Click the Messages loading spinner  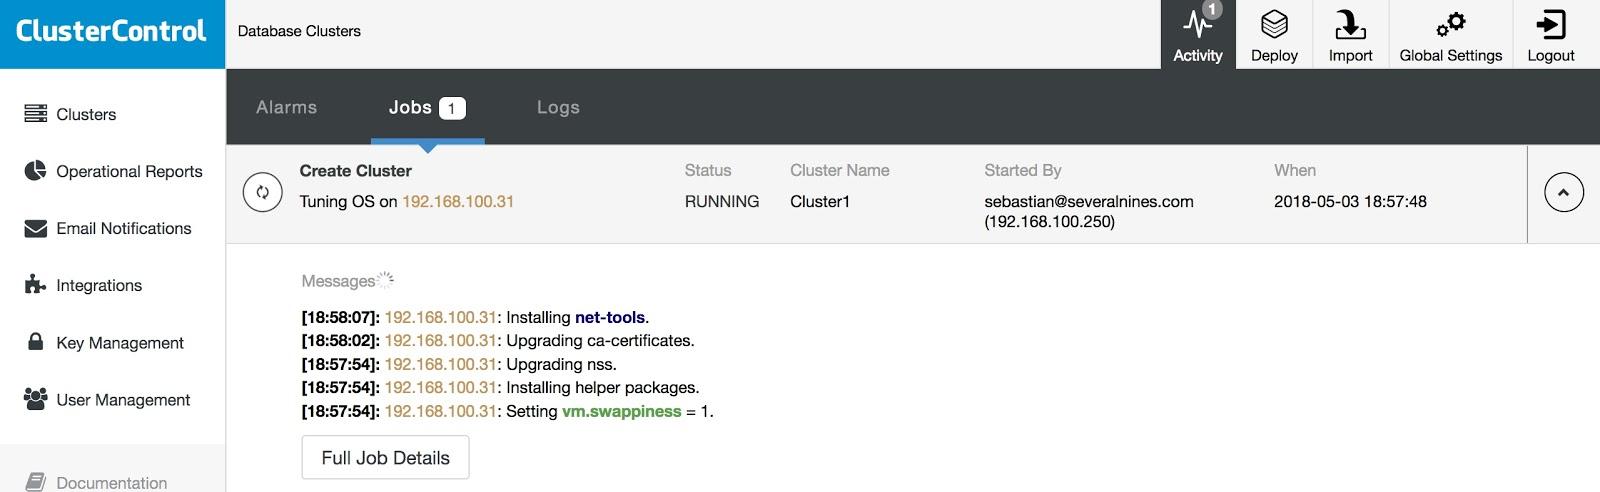pyautogui.click(x=386, y=280)
